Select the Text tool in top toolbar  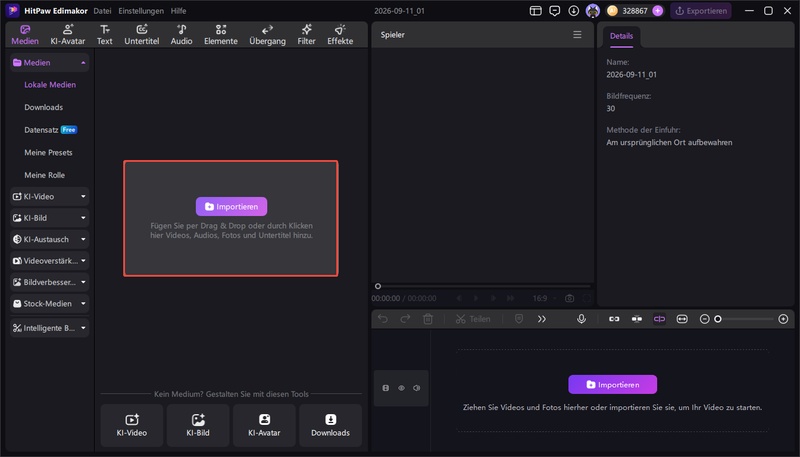point(105,35)
